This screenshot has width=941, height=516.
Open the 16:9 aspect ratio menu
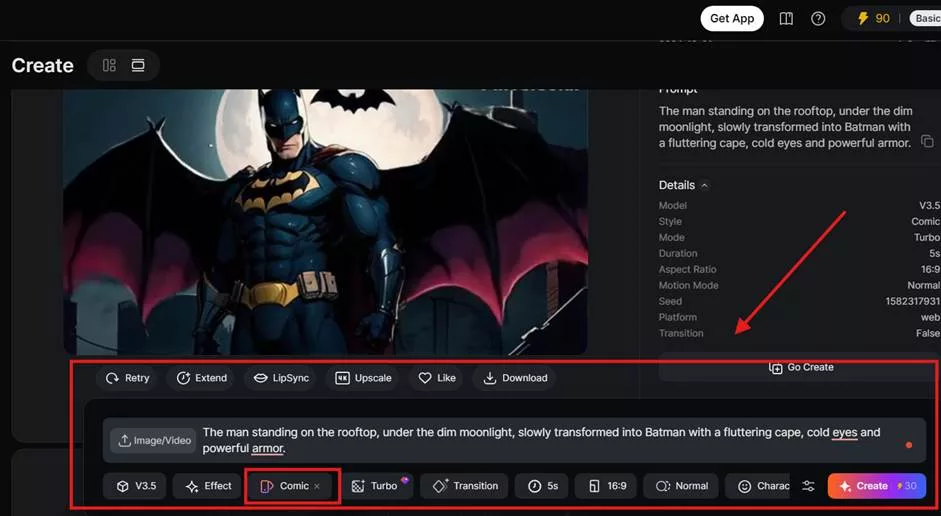pos(608,486)
